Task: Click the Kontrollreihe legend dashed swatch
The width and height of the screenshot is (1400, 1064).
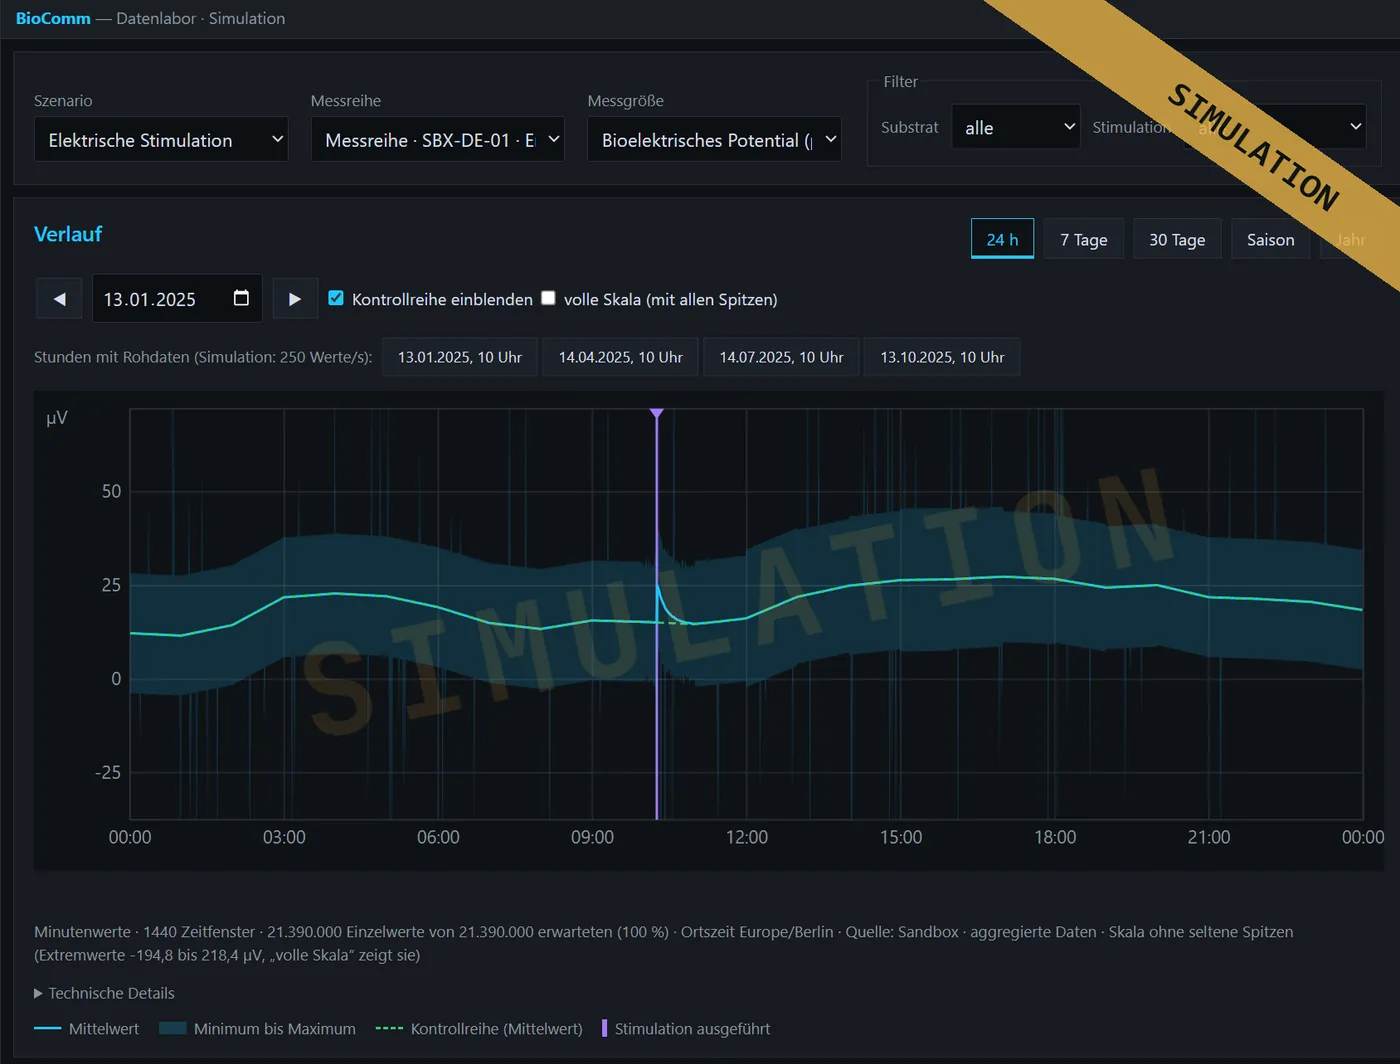Action: (389, 1029)
